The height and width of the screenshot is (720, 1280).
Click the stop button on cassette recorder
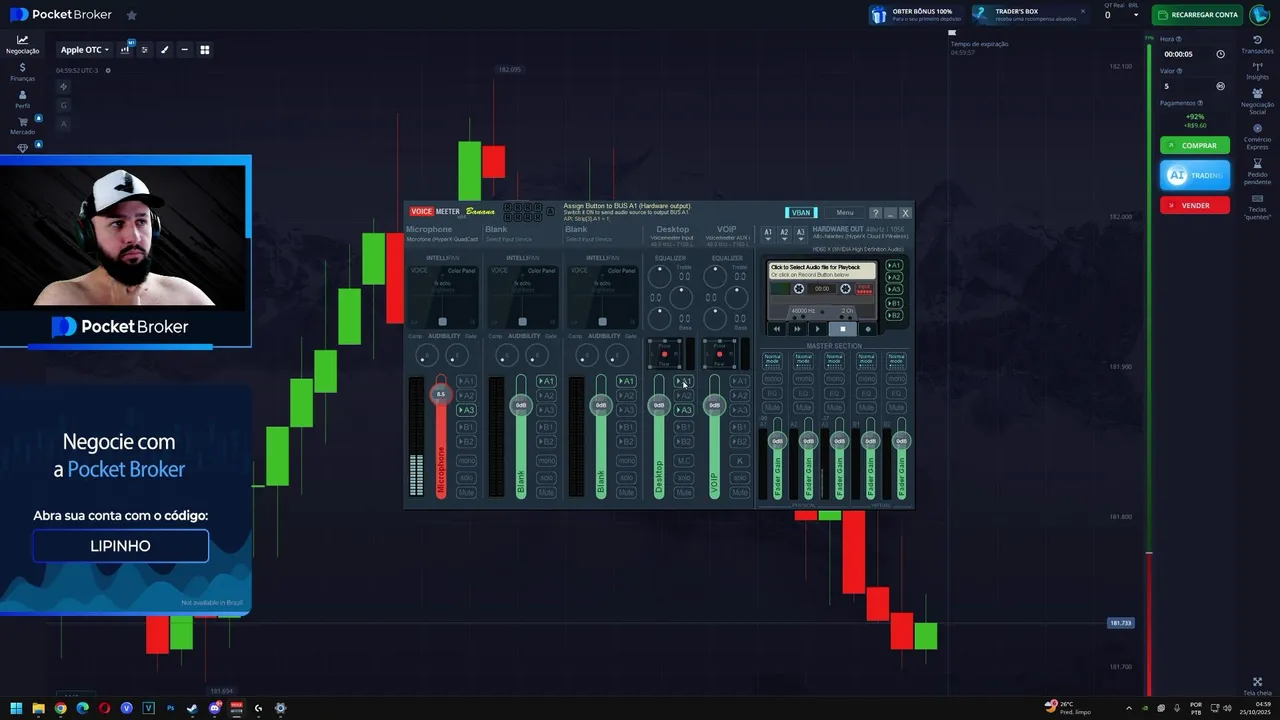pyautogui.click(x=842, y=328)
